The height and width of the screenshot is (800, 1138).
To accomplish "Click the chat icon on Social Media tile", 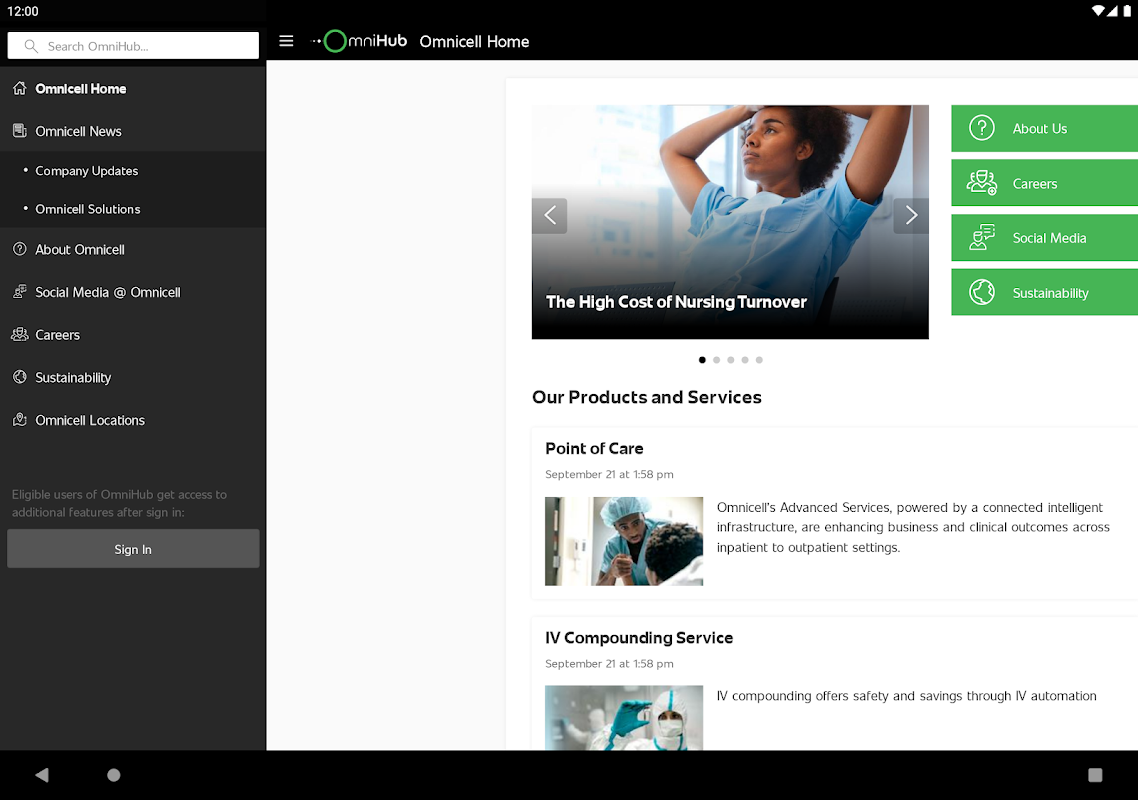I will coord(981,237).
